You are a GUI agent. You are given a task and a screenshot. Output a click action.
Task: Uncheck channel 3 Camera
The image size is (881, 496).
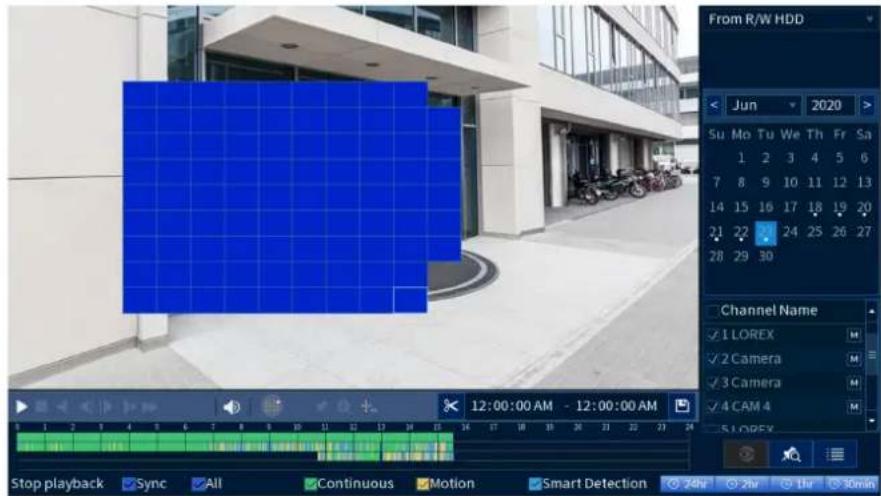(713, 383)
